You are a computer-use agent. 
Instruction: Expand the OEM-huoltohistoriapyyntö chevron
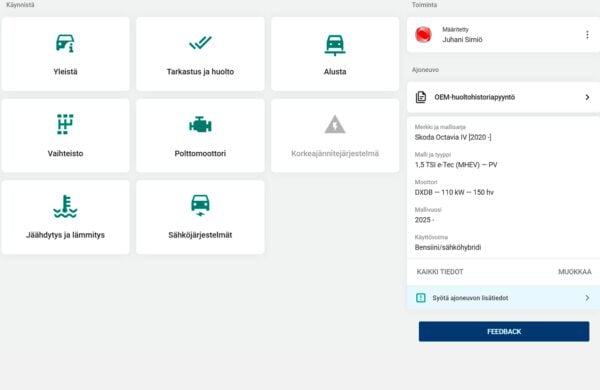point(587,97)
